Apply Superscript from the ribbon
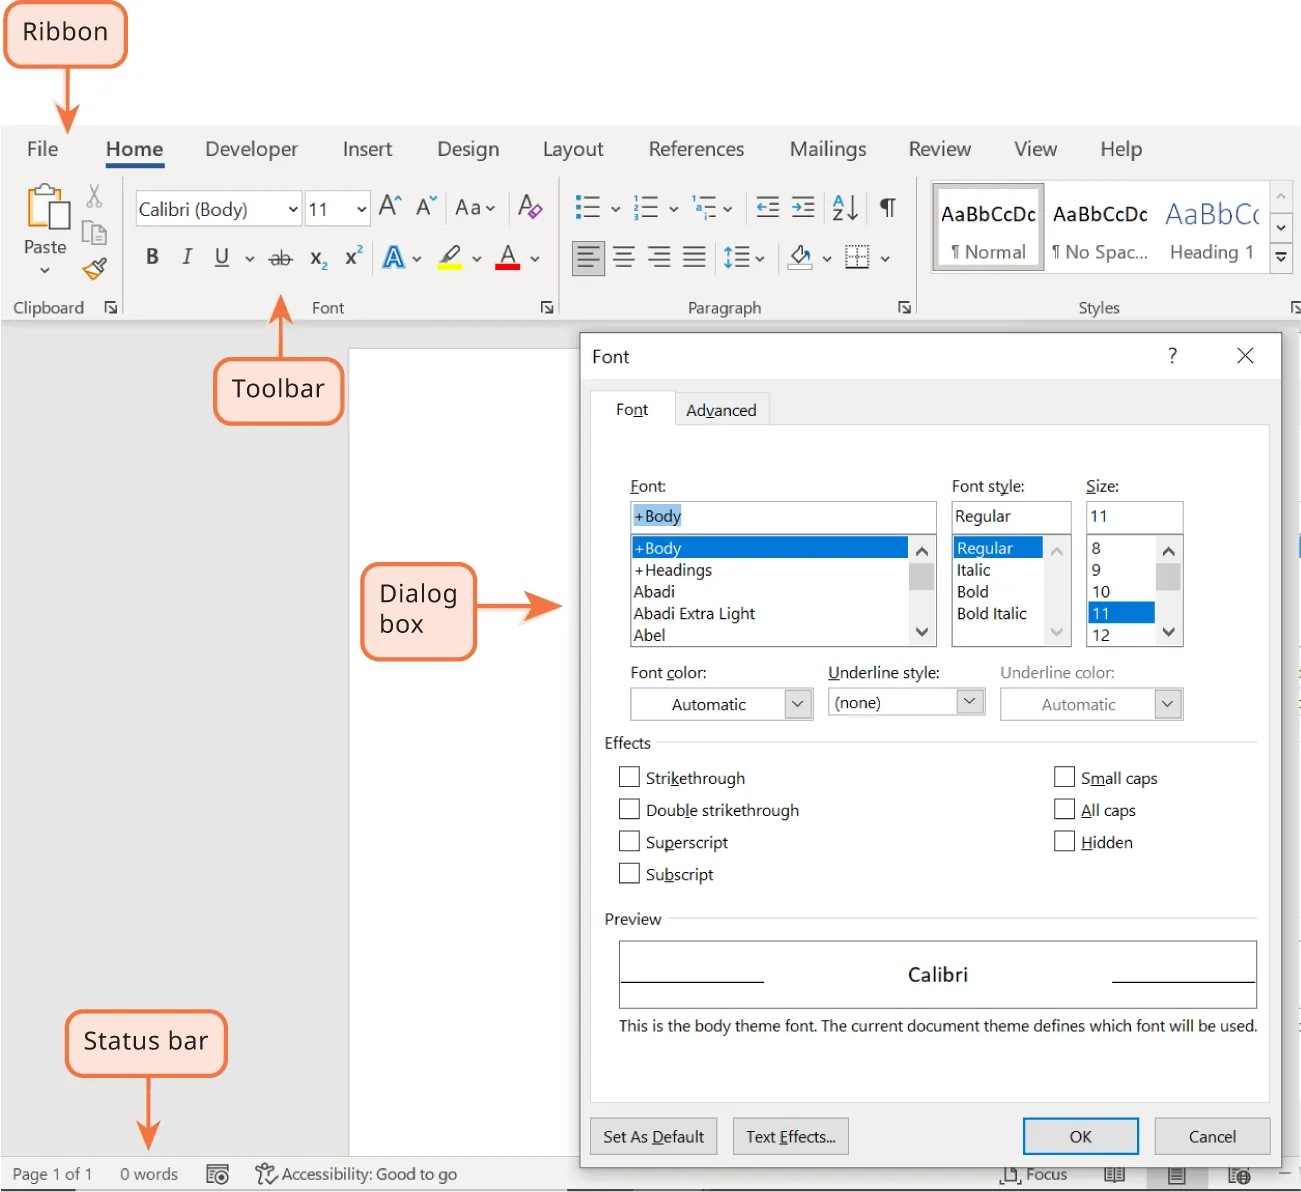 (x=352, y=257)
